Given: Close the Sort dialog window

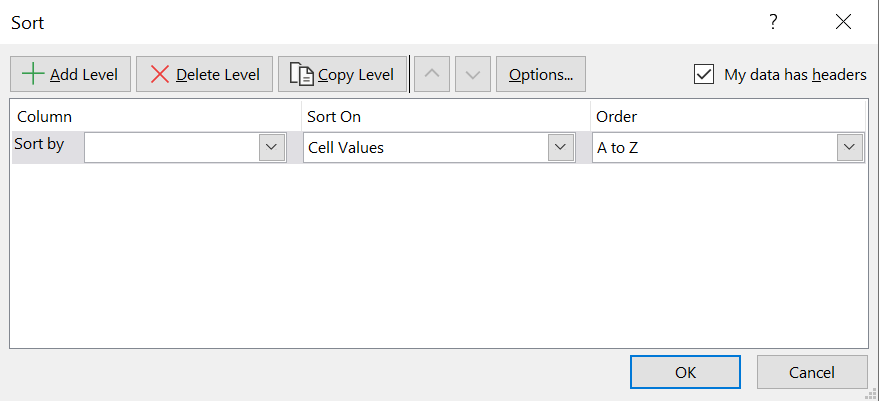Looking at the screenshot, I should click(842, 22).
